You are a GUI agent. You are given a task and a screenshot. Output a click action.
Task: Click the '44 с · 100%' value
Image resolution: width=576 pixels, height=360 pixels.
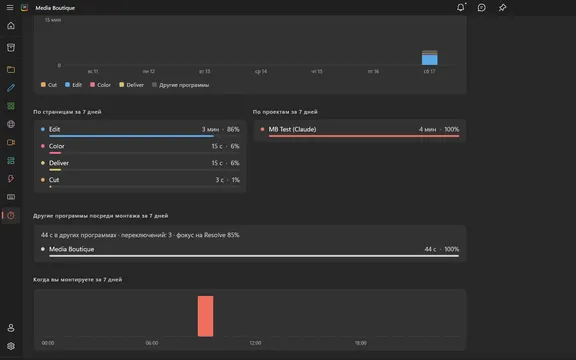442,249
